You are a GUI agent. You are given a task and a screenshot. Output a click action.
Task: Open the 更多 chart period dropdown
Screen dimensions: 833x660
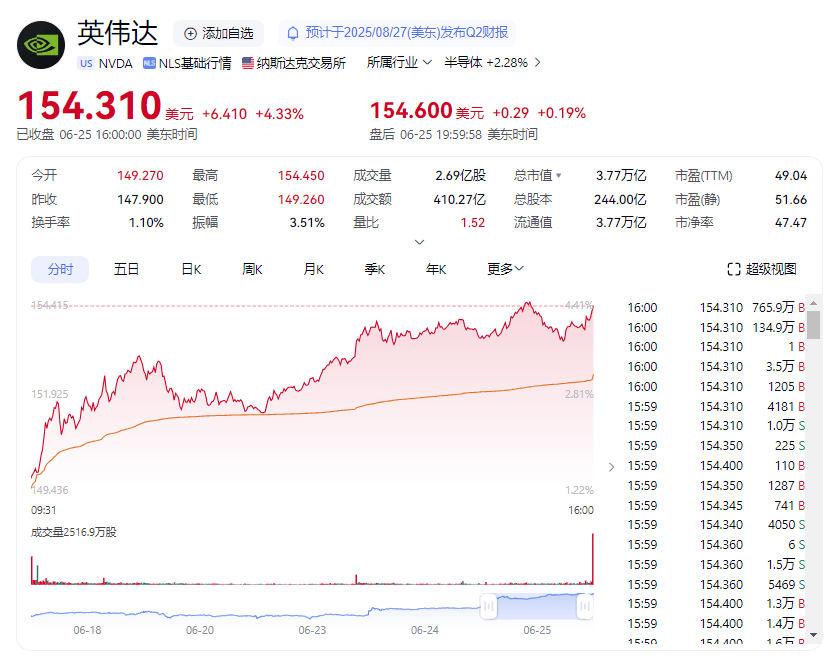click(505, 269)
